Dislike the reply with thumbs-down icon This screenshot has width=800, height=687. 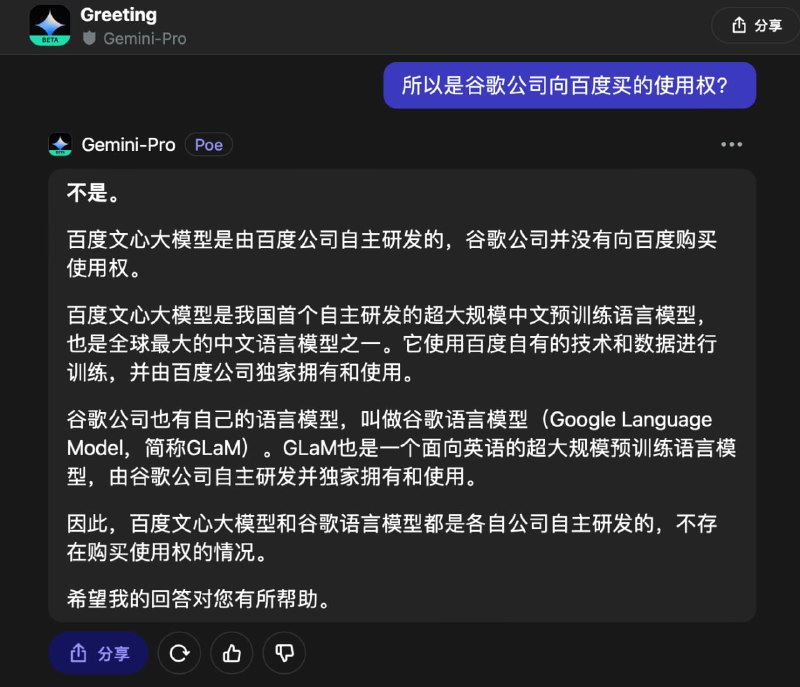click(x=284, y=653)
